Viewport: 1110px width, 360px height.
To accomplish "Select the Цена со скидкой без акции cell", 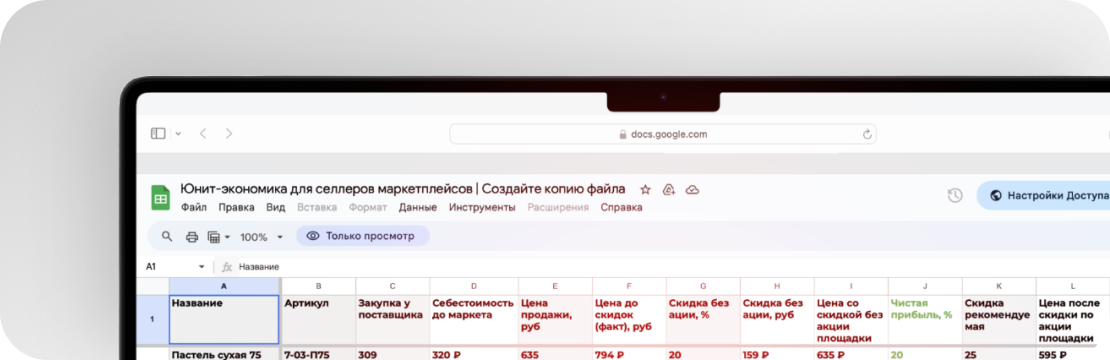I will [x=851, y=320].
